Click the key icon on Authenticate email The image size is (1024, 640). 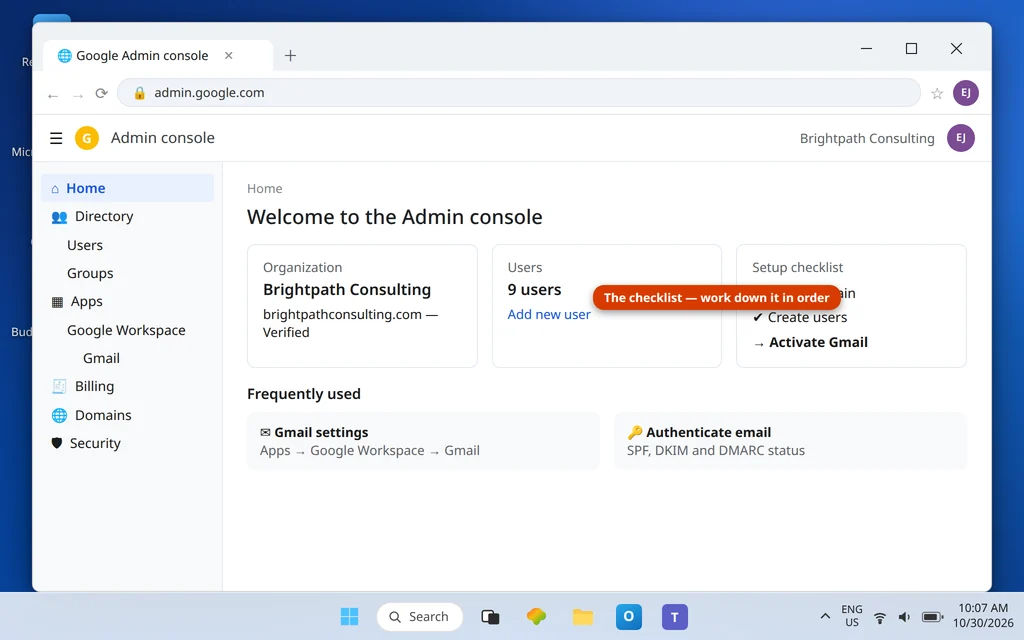pos(634,432)
